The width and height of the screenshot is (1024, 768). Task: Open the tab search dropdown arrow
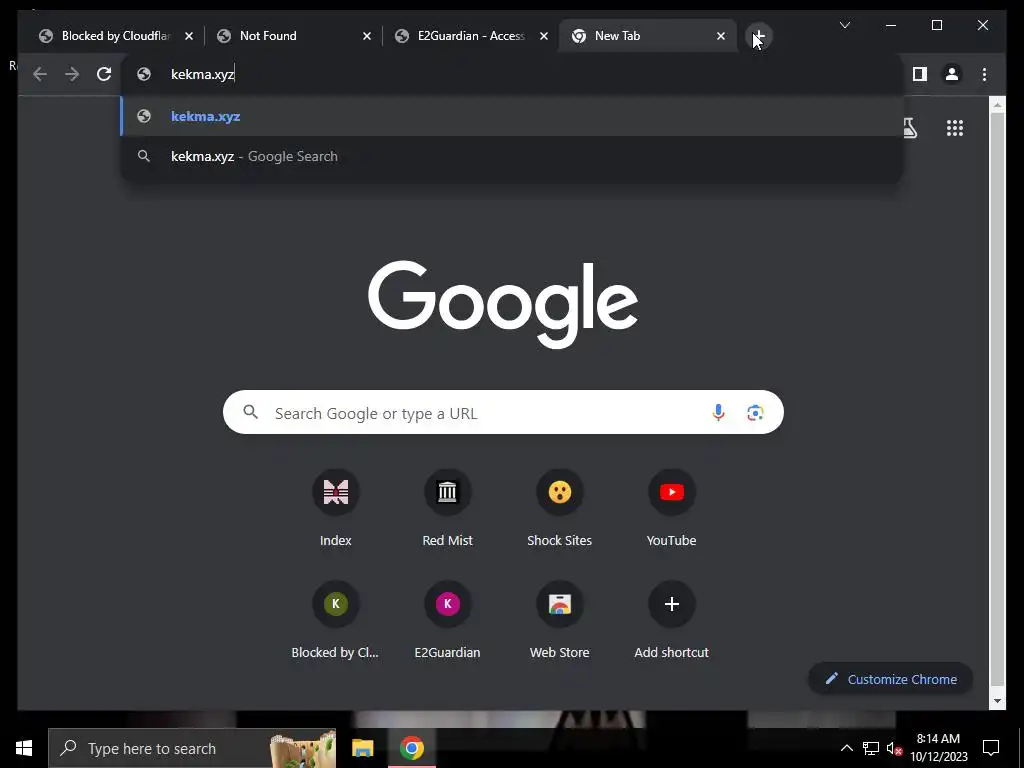844,25
